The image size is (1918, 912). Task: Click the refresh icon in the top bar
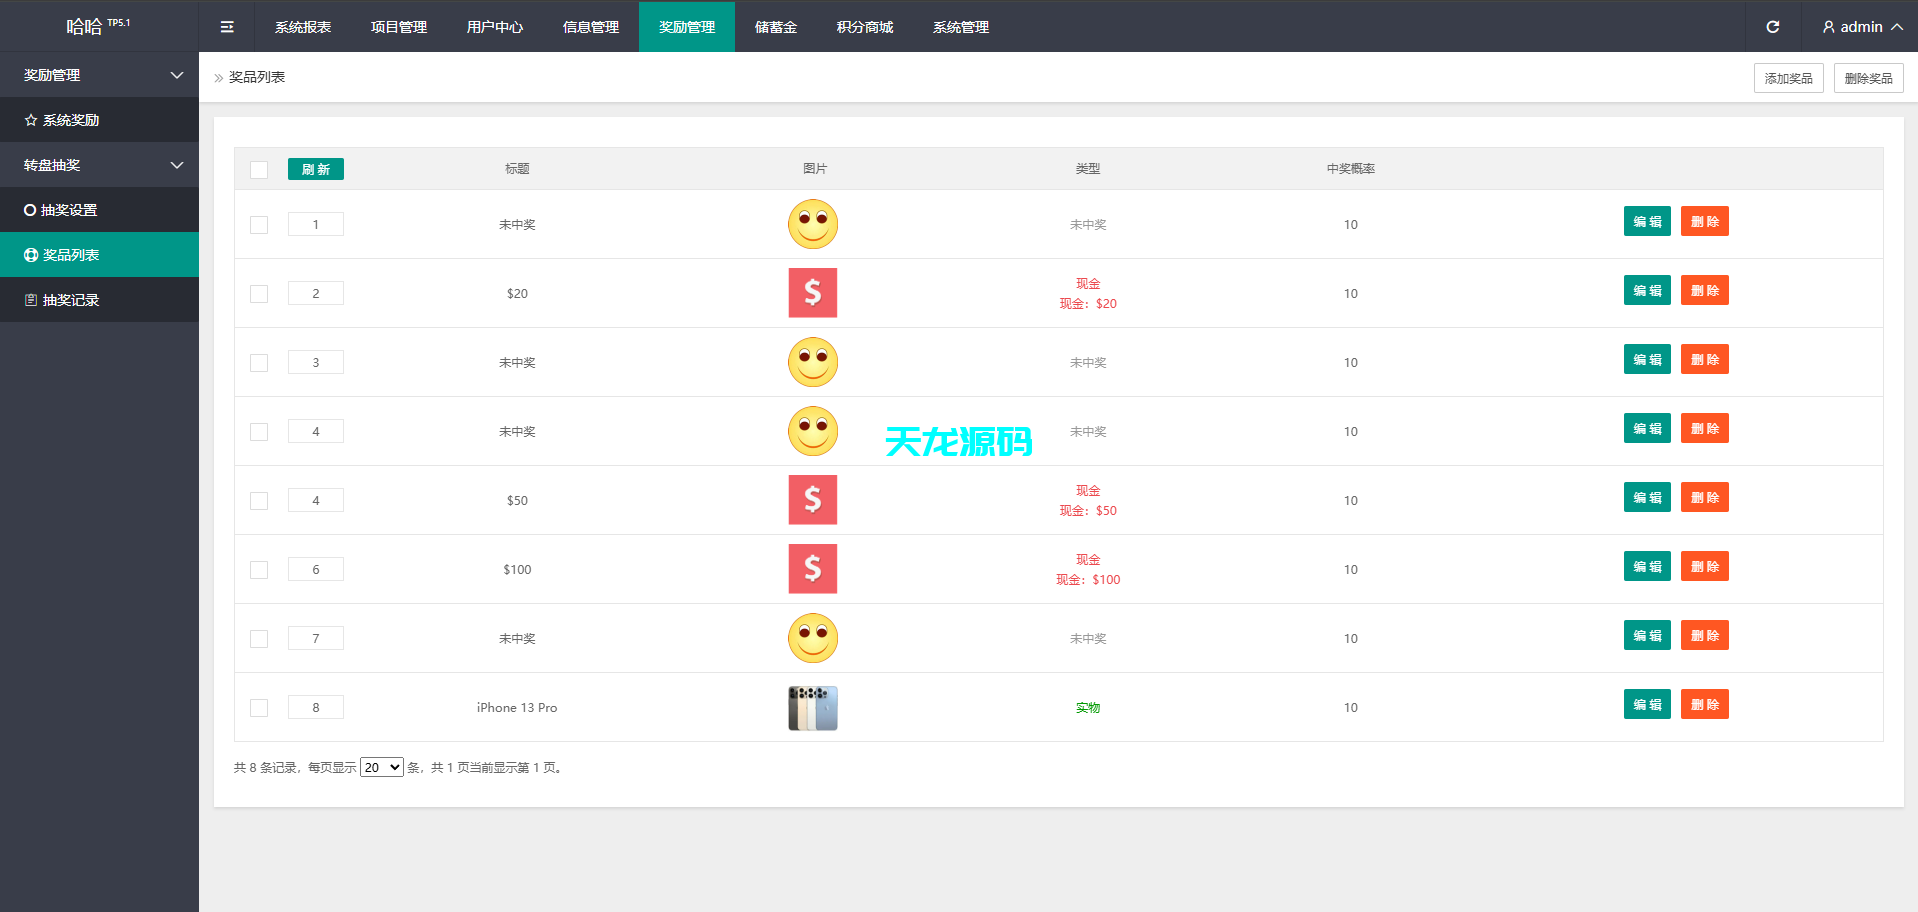tap(1773, 27)
